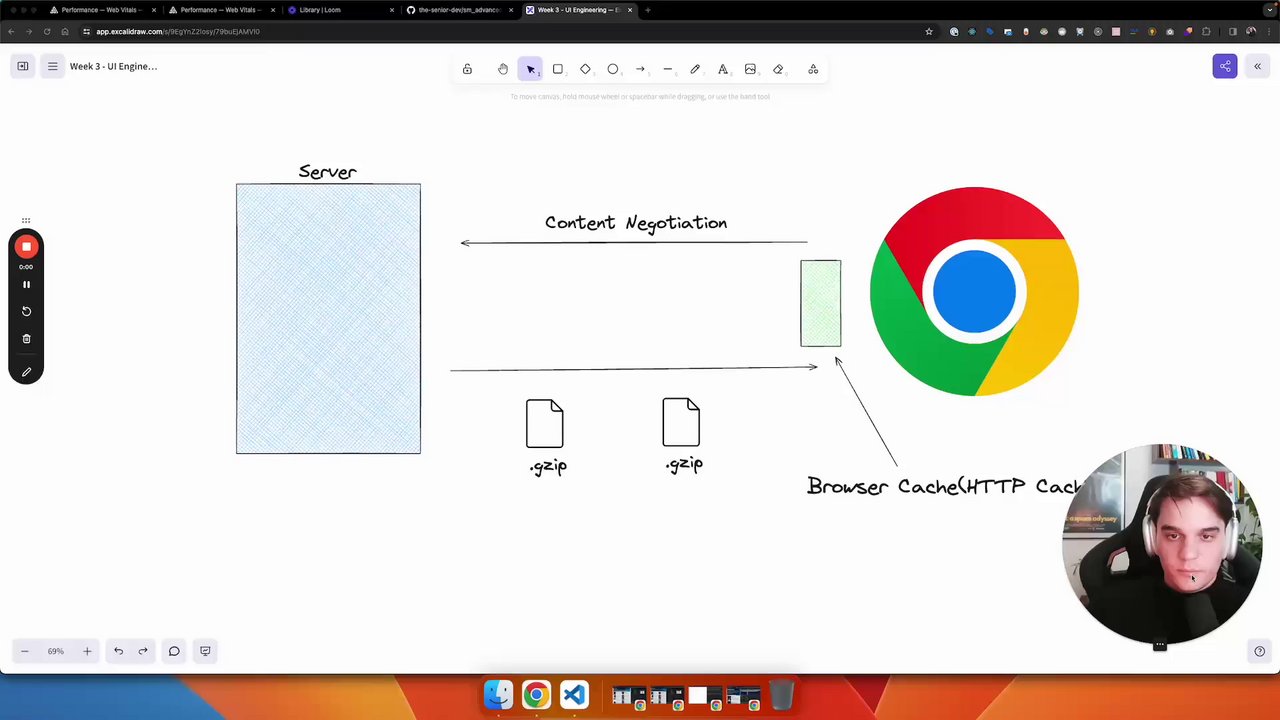Click the Loom webcam bubble options button
This screenshot has width=1280, height=720.
[x=1160, y=646]
